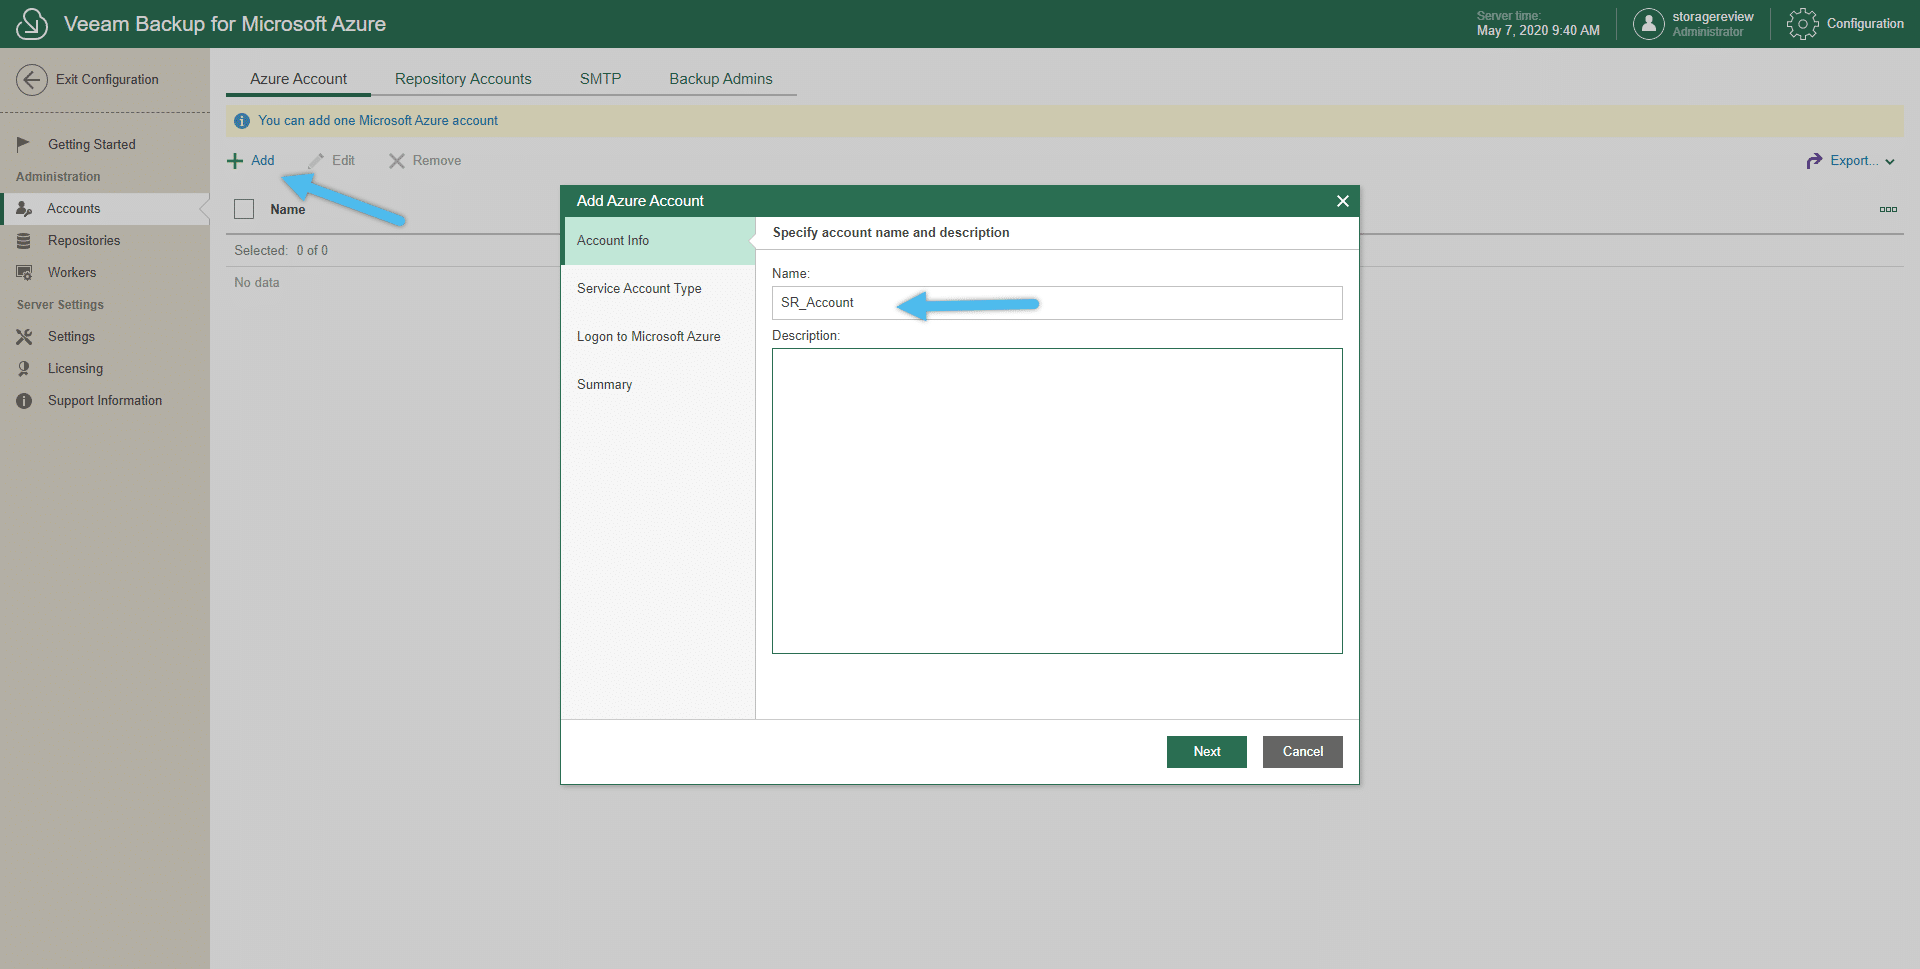Click the Add label in the toolbar
This screenshot has height=969, width=1920.
(x=262, y=161)
